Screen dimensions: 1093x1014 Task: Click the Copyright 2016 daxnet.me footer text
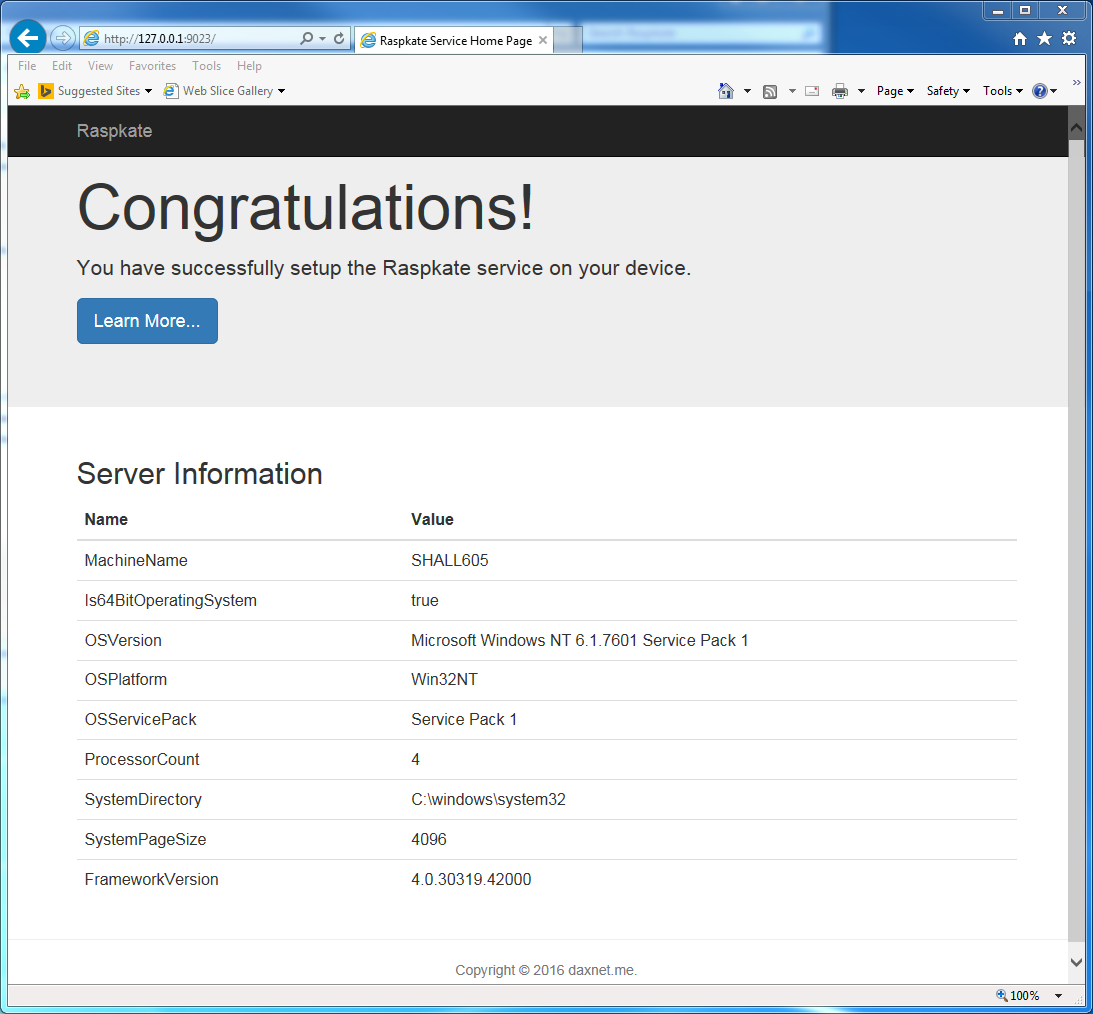tap(546, 970)
